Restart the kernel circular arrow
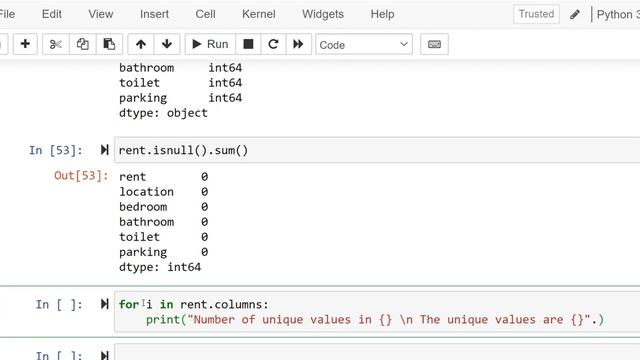 pos(273,44)
